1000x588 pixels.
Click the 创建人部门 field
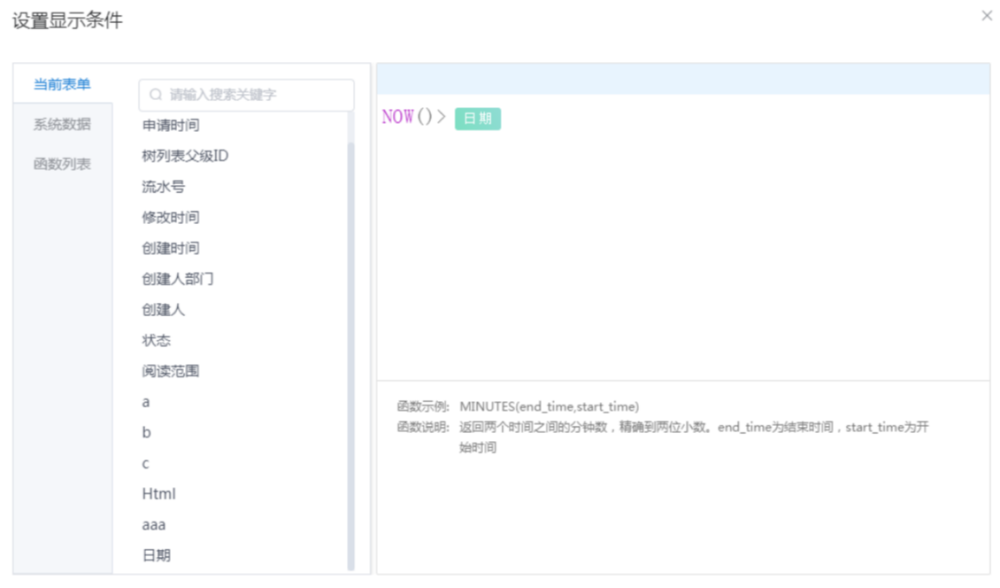pos(177,279)
